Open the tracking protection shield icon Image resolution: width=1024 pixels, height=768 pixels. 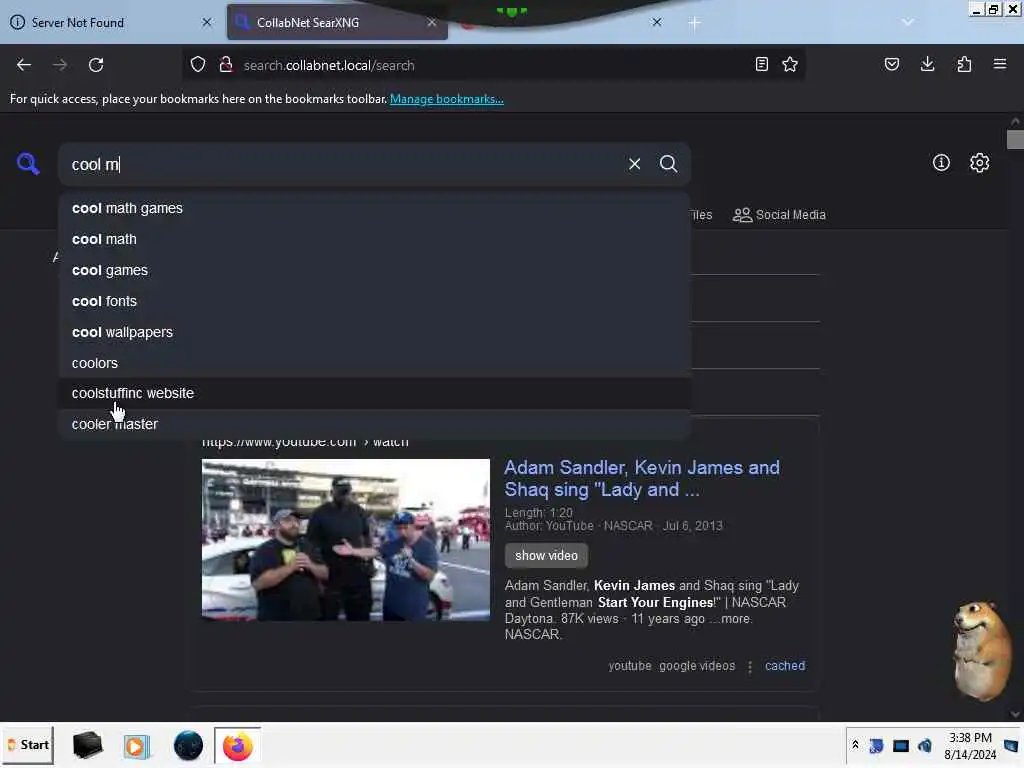(x=198, y=65)
